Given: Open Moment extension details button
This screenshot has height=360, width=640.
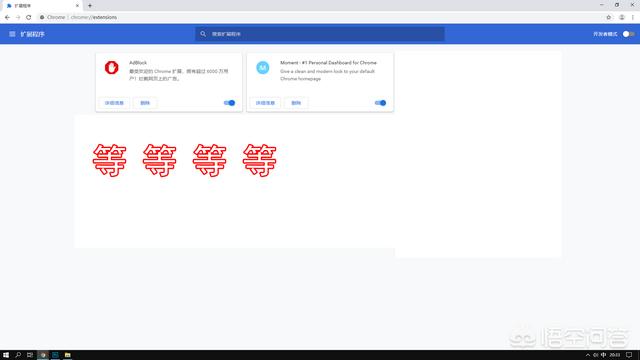Looking at the screenshot, I should (x=265, y=103).
